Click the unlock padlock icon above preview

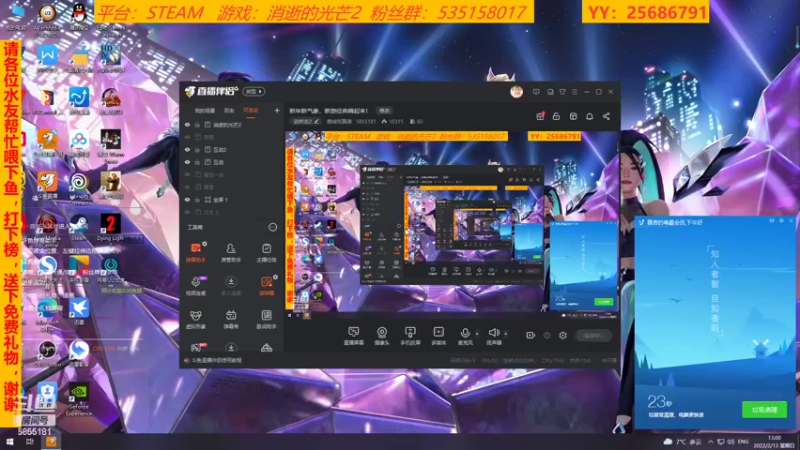(x=556, y=116)
